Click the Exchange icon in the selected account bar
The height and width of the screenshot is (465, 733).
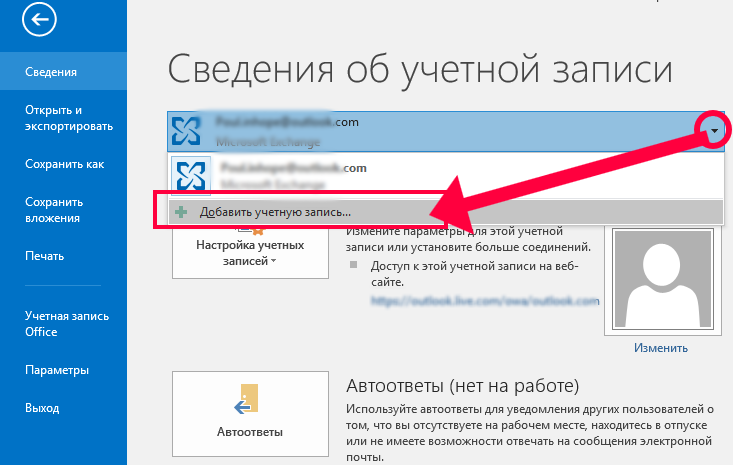188,130
